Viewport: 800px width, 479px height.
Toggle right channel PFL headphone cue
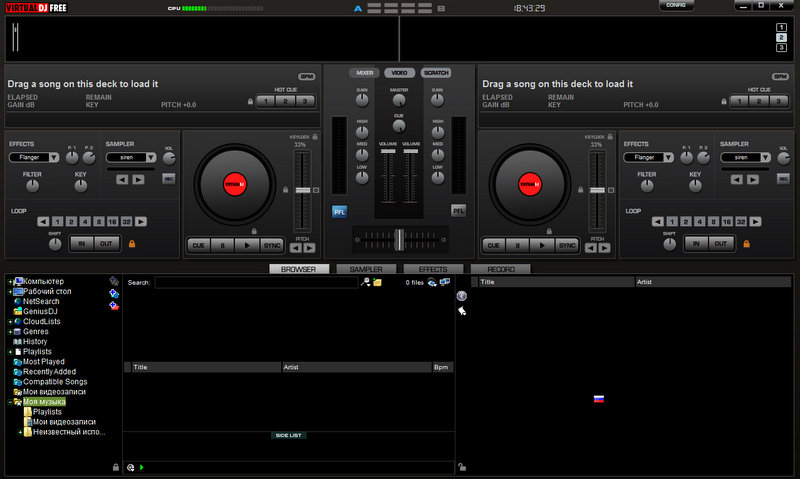(x=458, y=211)
